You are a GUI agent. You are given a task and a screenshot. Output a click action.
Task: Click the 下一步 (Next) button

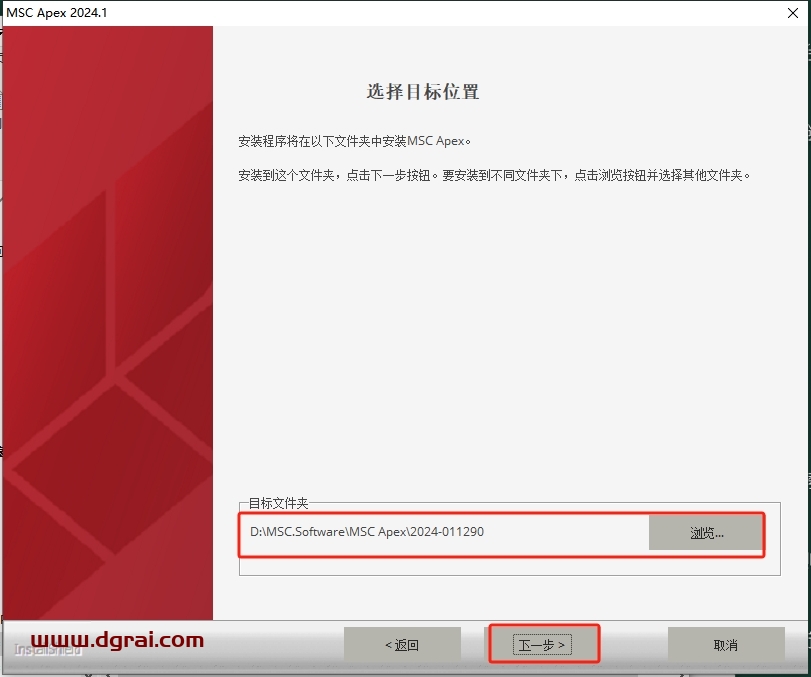(x=542, y=645)
